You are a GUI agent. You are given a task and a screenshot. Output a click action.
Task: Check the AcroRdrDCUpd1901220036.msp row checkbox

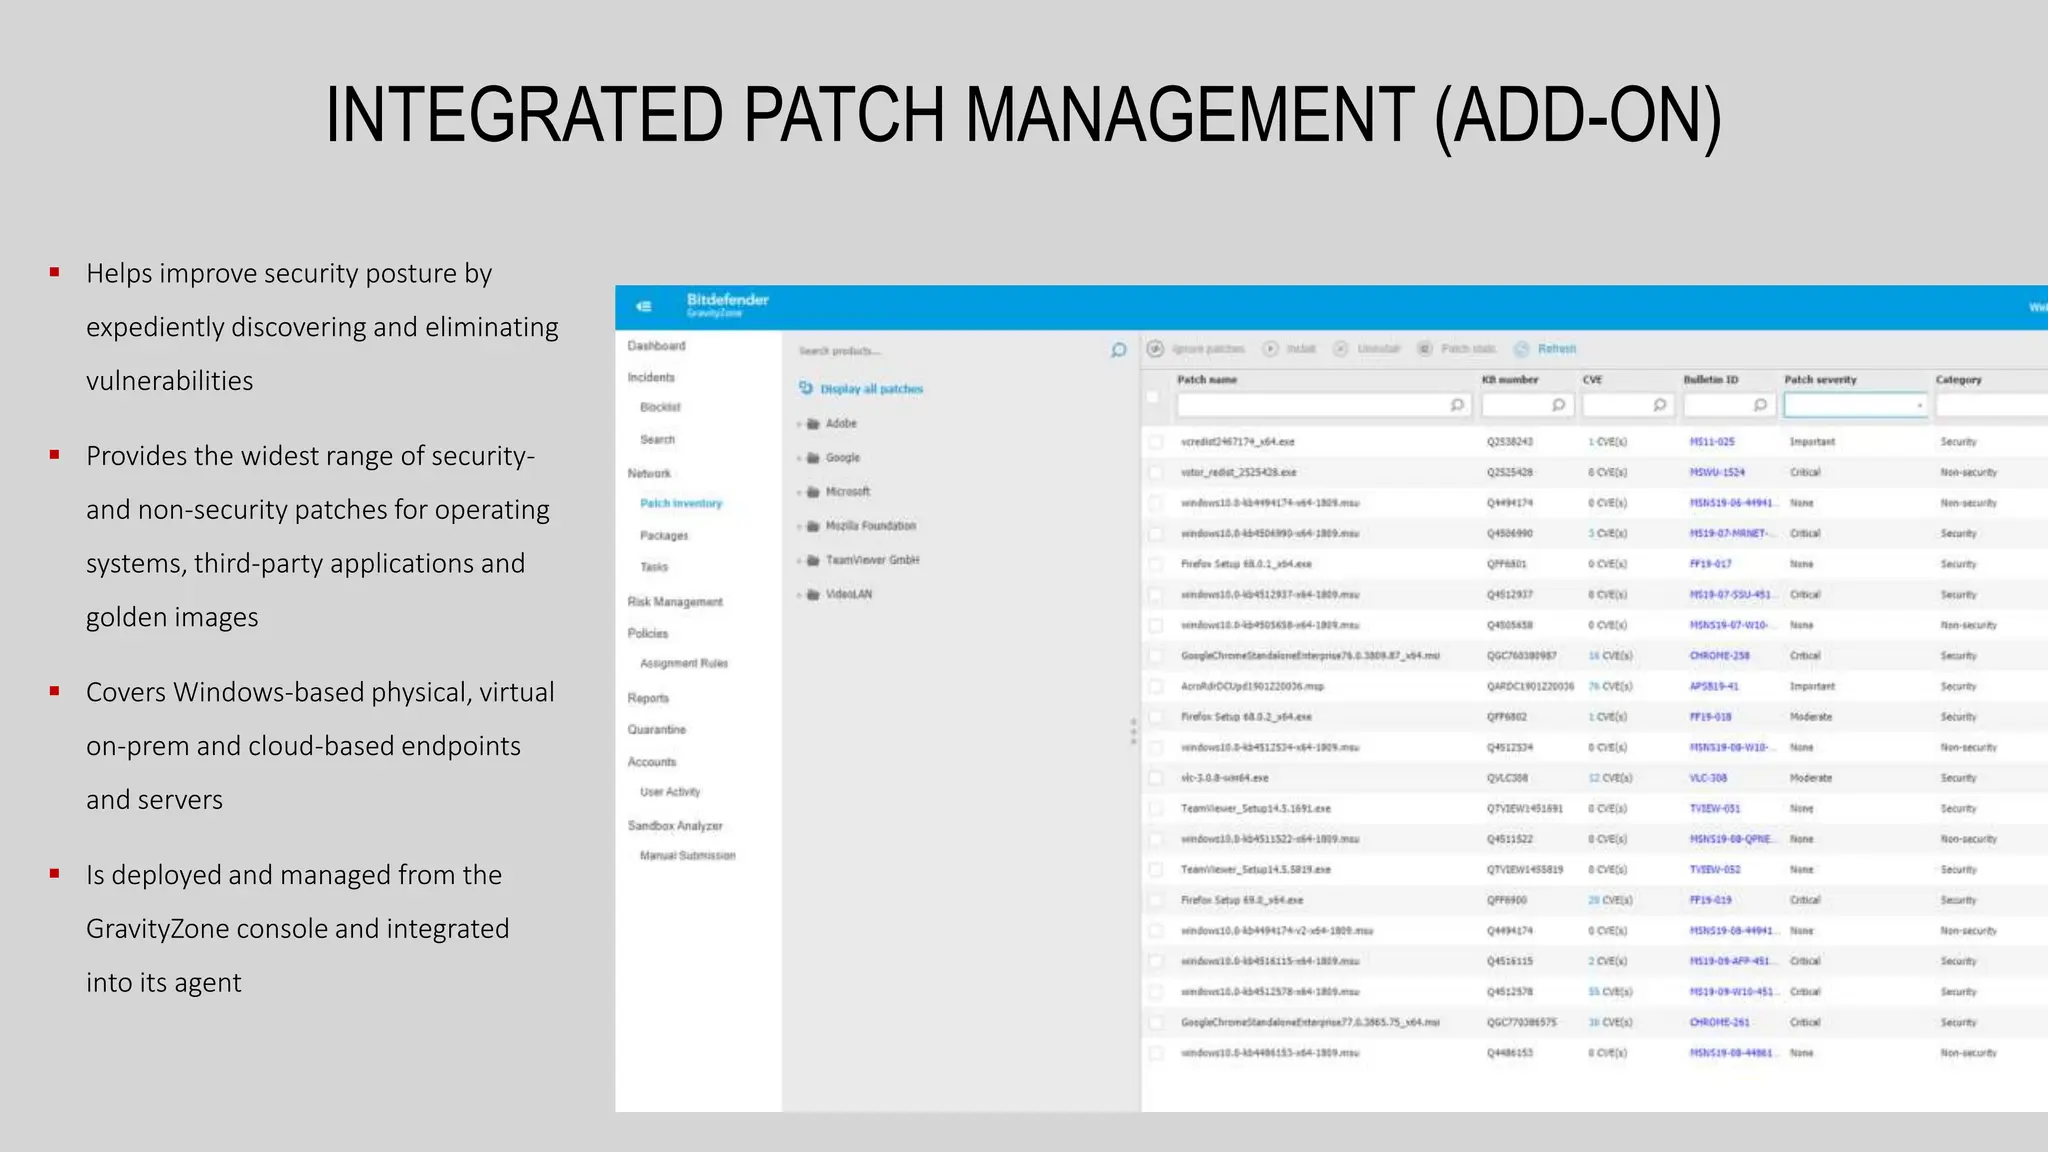coord(1156,687)
